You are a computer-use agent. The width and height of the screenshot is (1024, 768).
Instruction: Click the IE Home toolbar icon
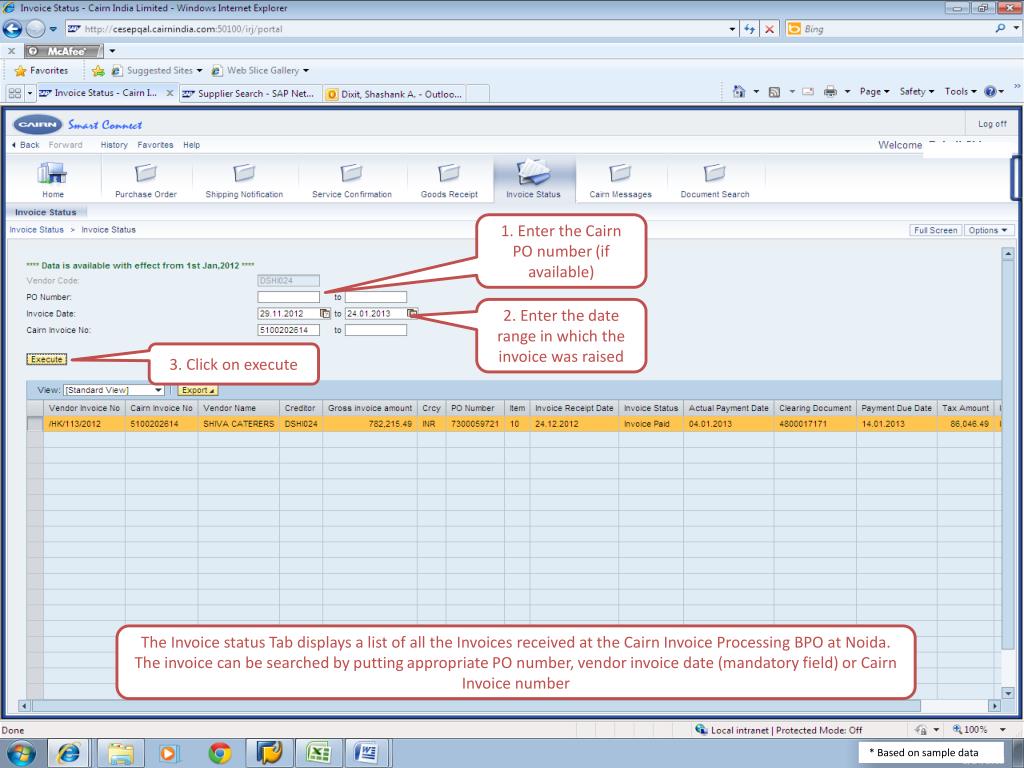click(x=739, y=91)
